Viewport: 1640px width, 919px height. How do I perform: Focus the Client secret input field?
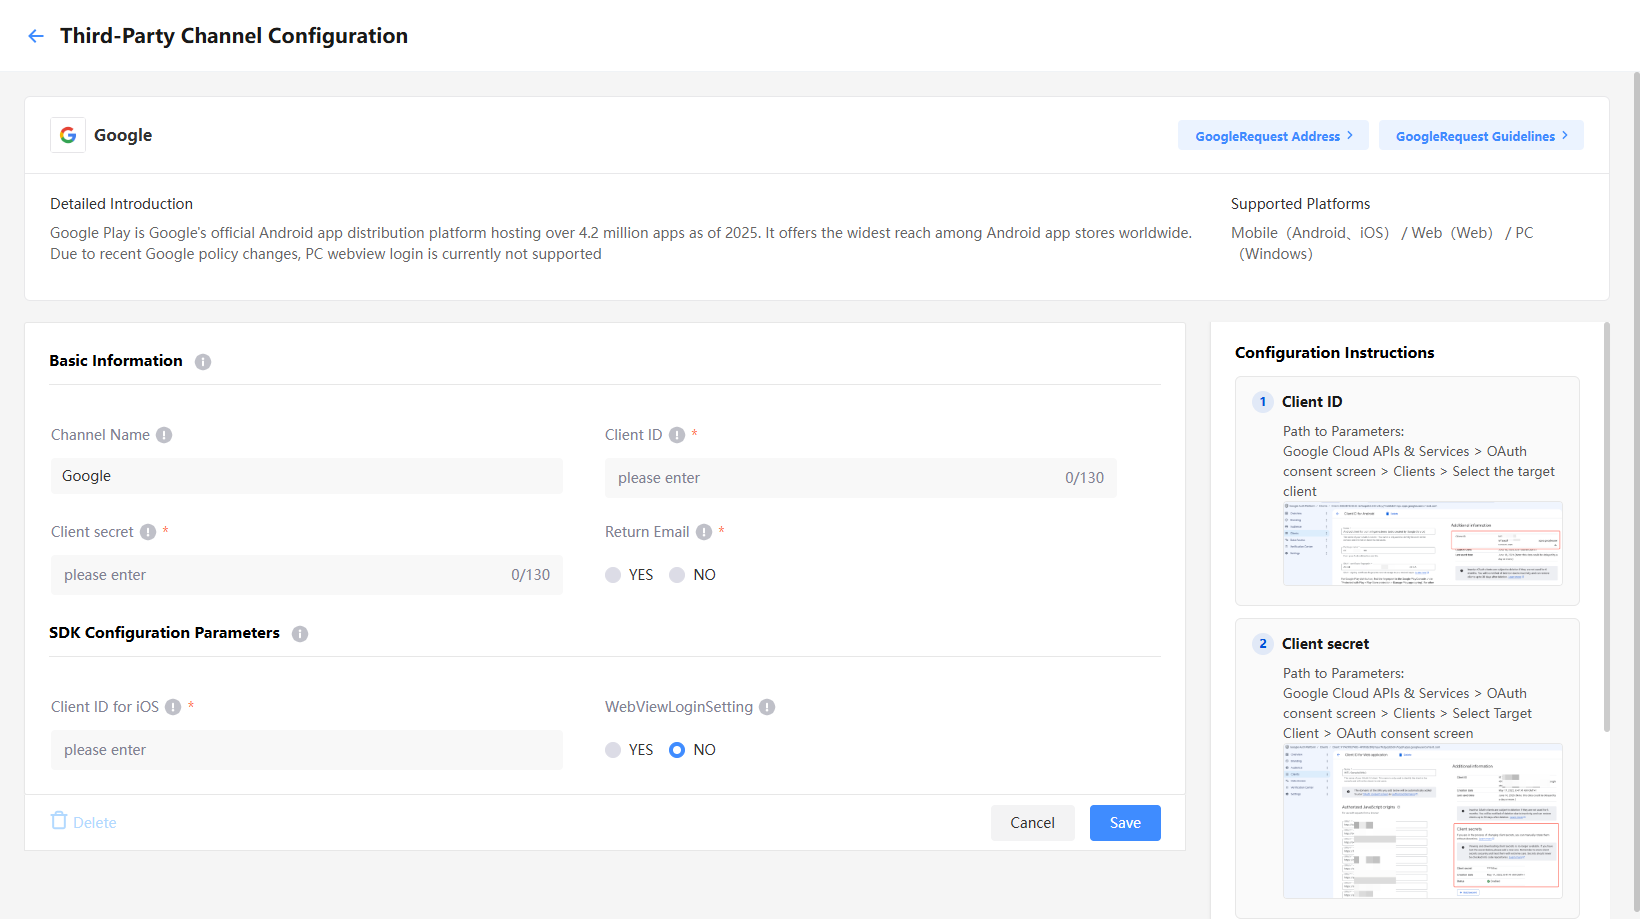(307, 575)
